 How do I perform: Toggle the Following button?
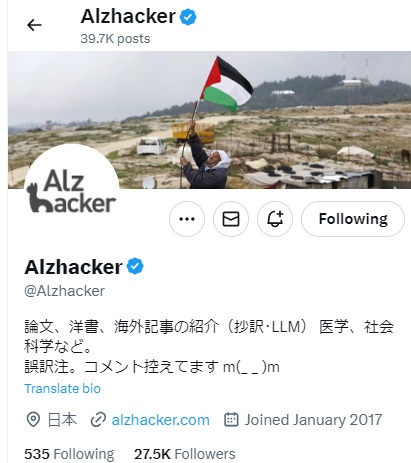353,219
